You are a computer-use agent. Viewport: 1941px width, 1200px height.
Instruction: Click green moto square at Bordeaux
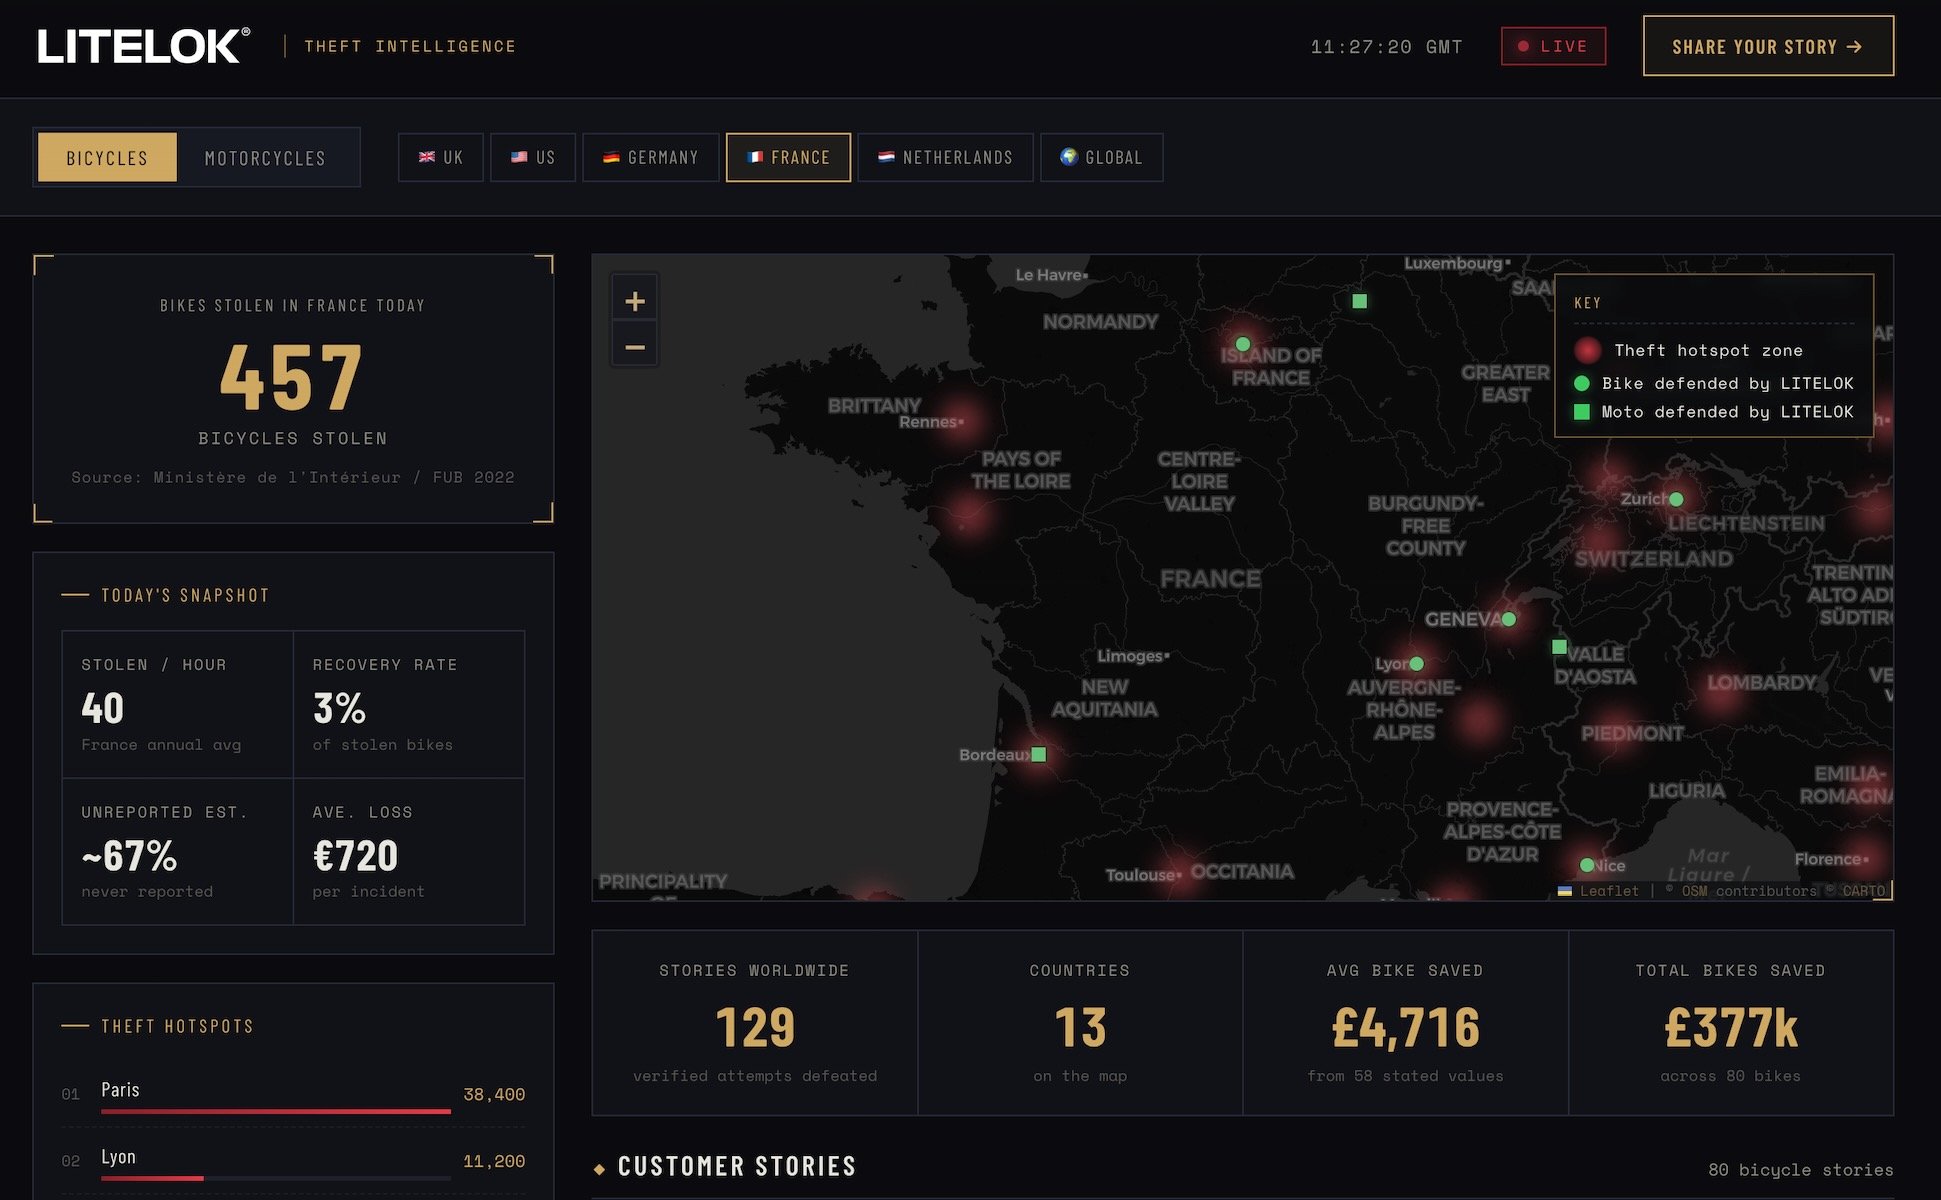[x=1039, y=754]
